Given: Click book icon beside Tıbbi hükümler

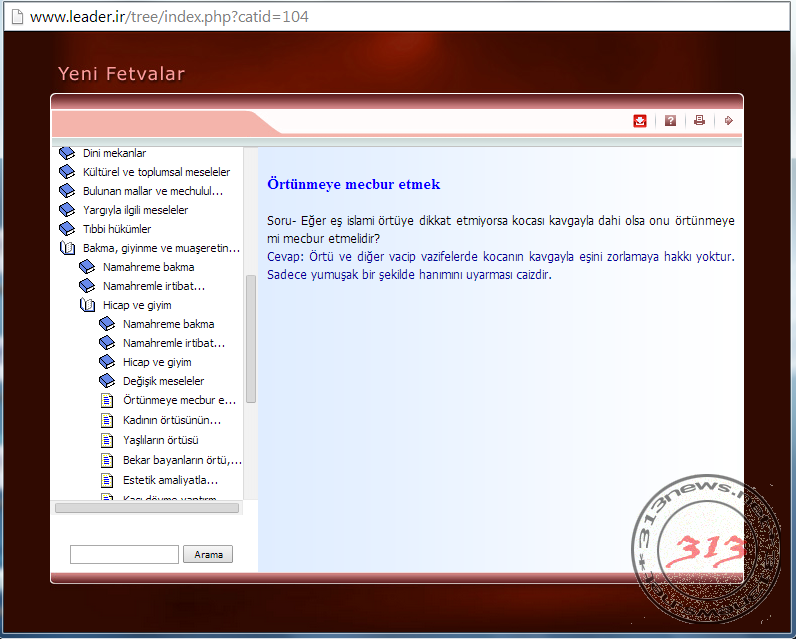Looking at the screenshot, I should (67, 229).
